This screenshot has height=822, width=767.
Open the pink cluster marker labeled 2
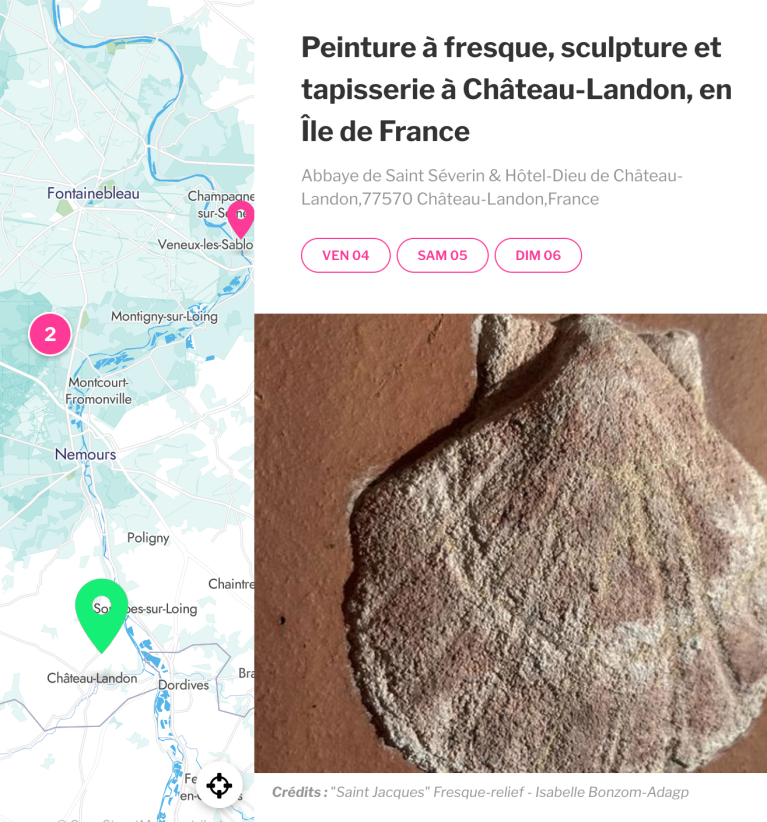(50, 334)
